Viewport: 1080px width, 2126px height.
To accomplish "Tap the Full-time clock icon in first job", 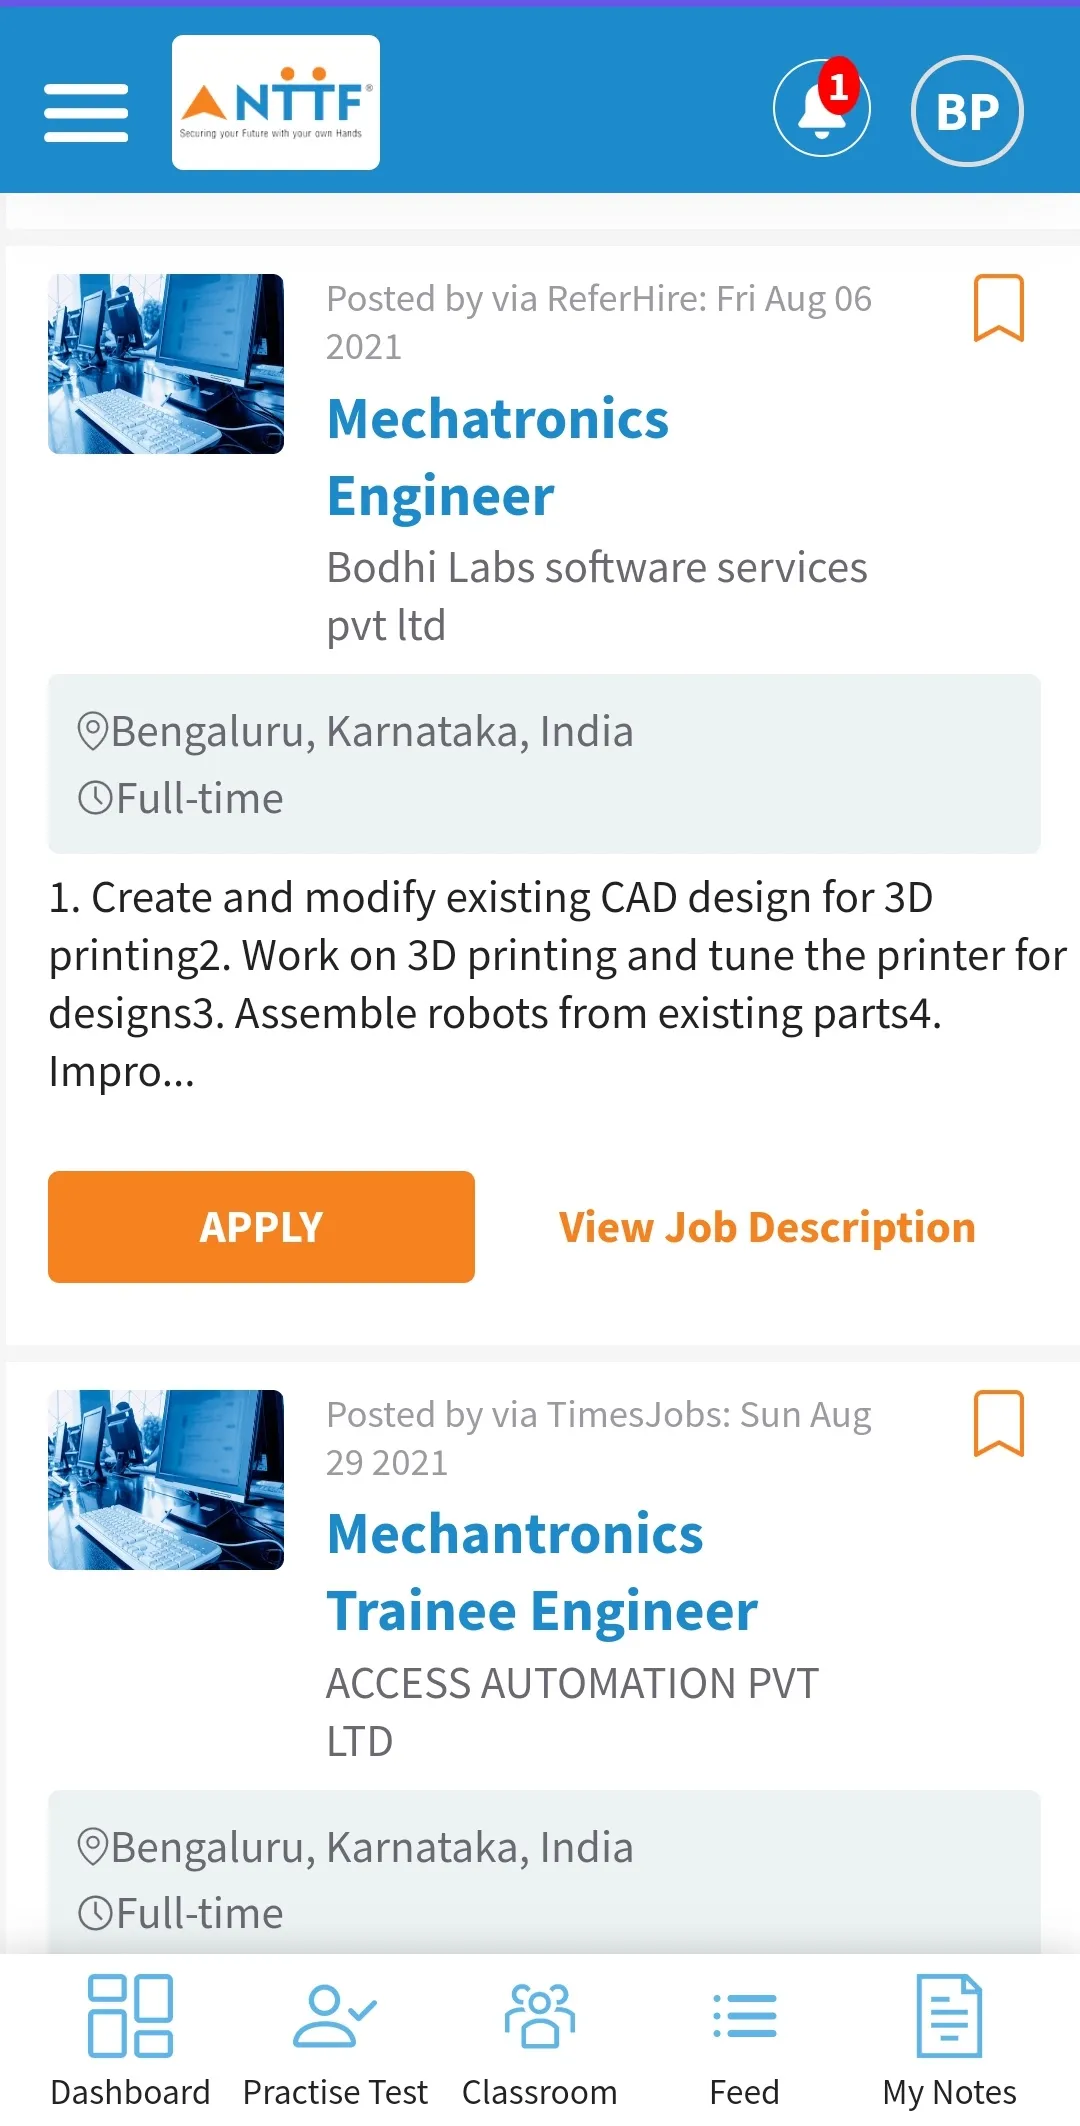I will (96, 798).
